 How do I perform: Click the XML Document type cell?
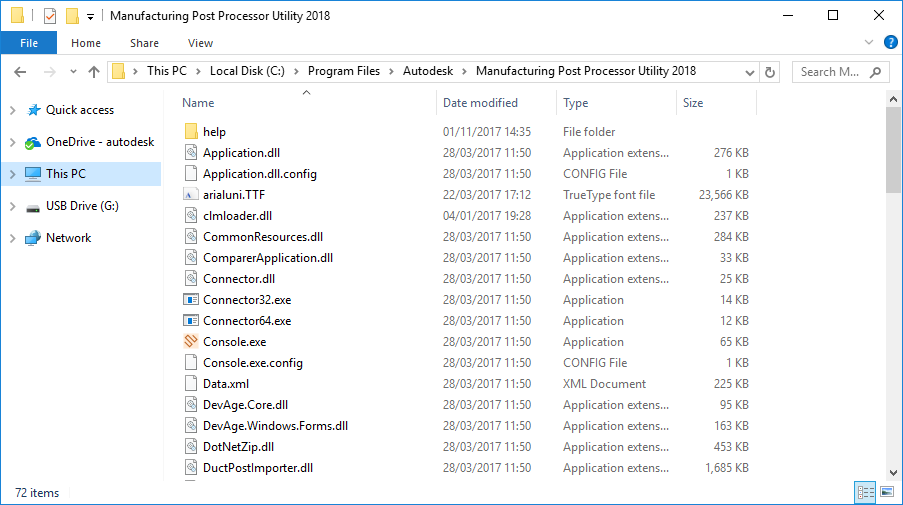point(604,384)
